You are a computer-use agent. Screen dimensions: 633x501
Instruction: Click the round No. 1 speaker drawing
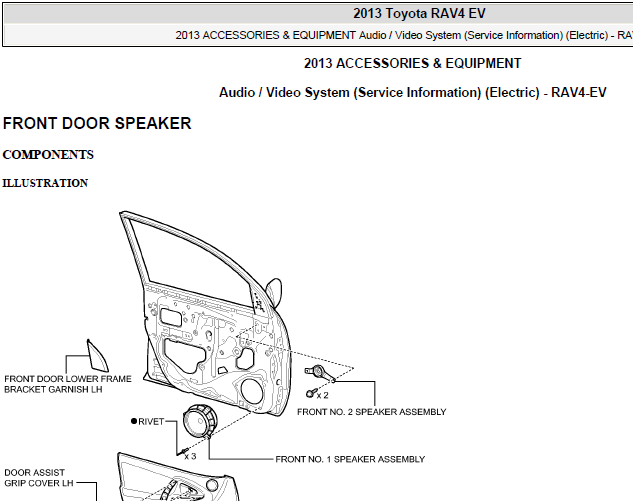(200, 421)
